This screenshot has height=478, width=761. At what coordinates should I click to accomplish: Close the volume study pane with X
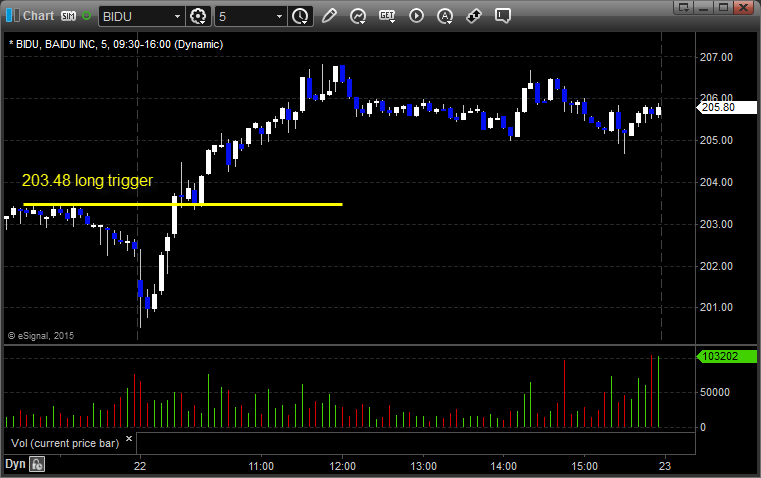(x=129, y=439)
